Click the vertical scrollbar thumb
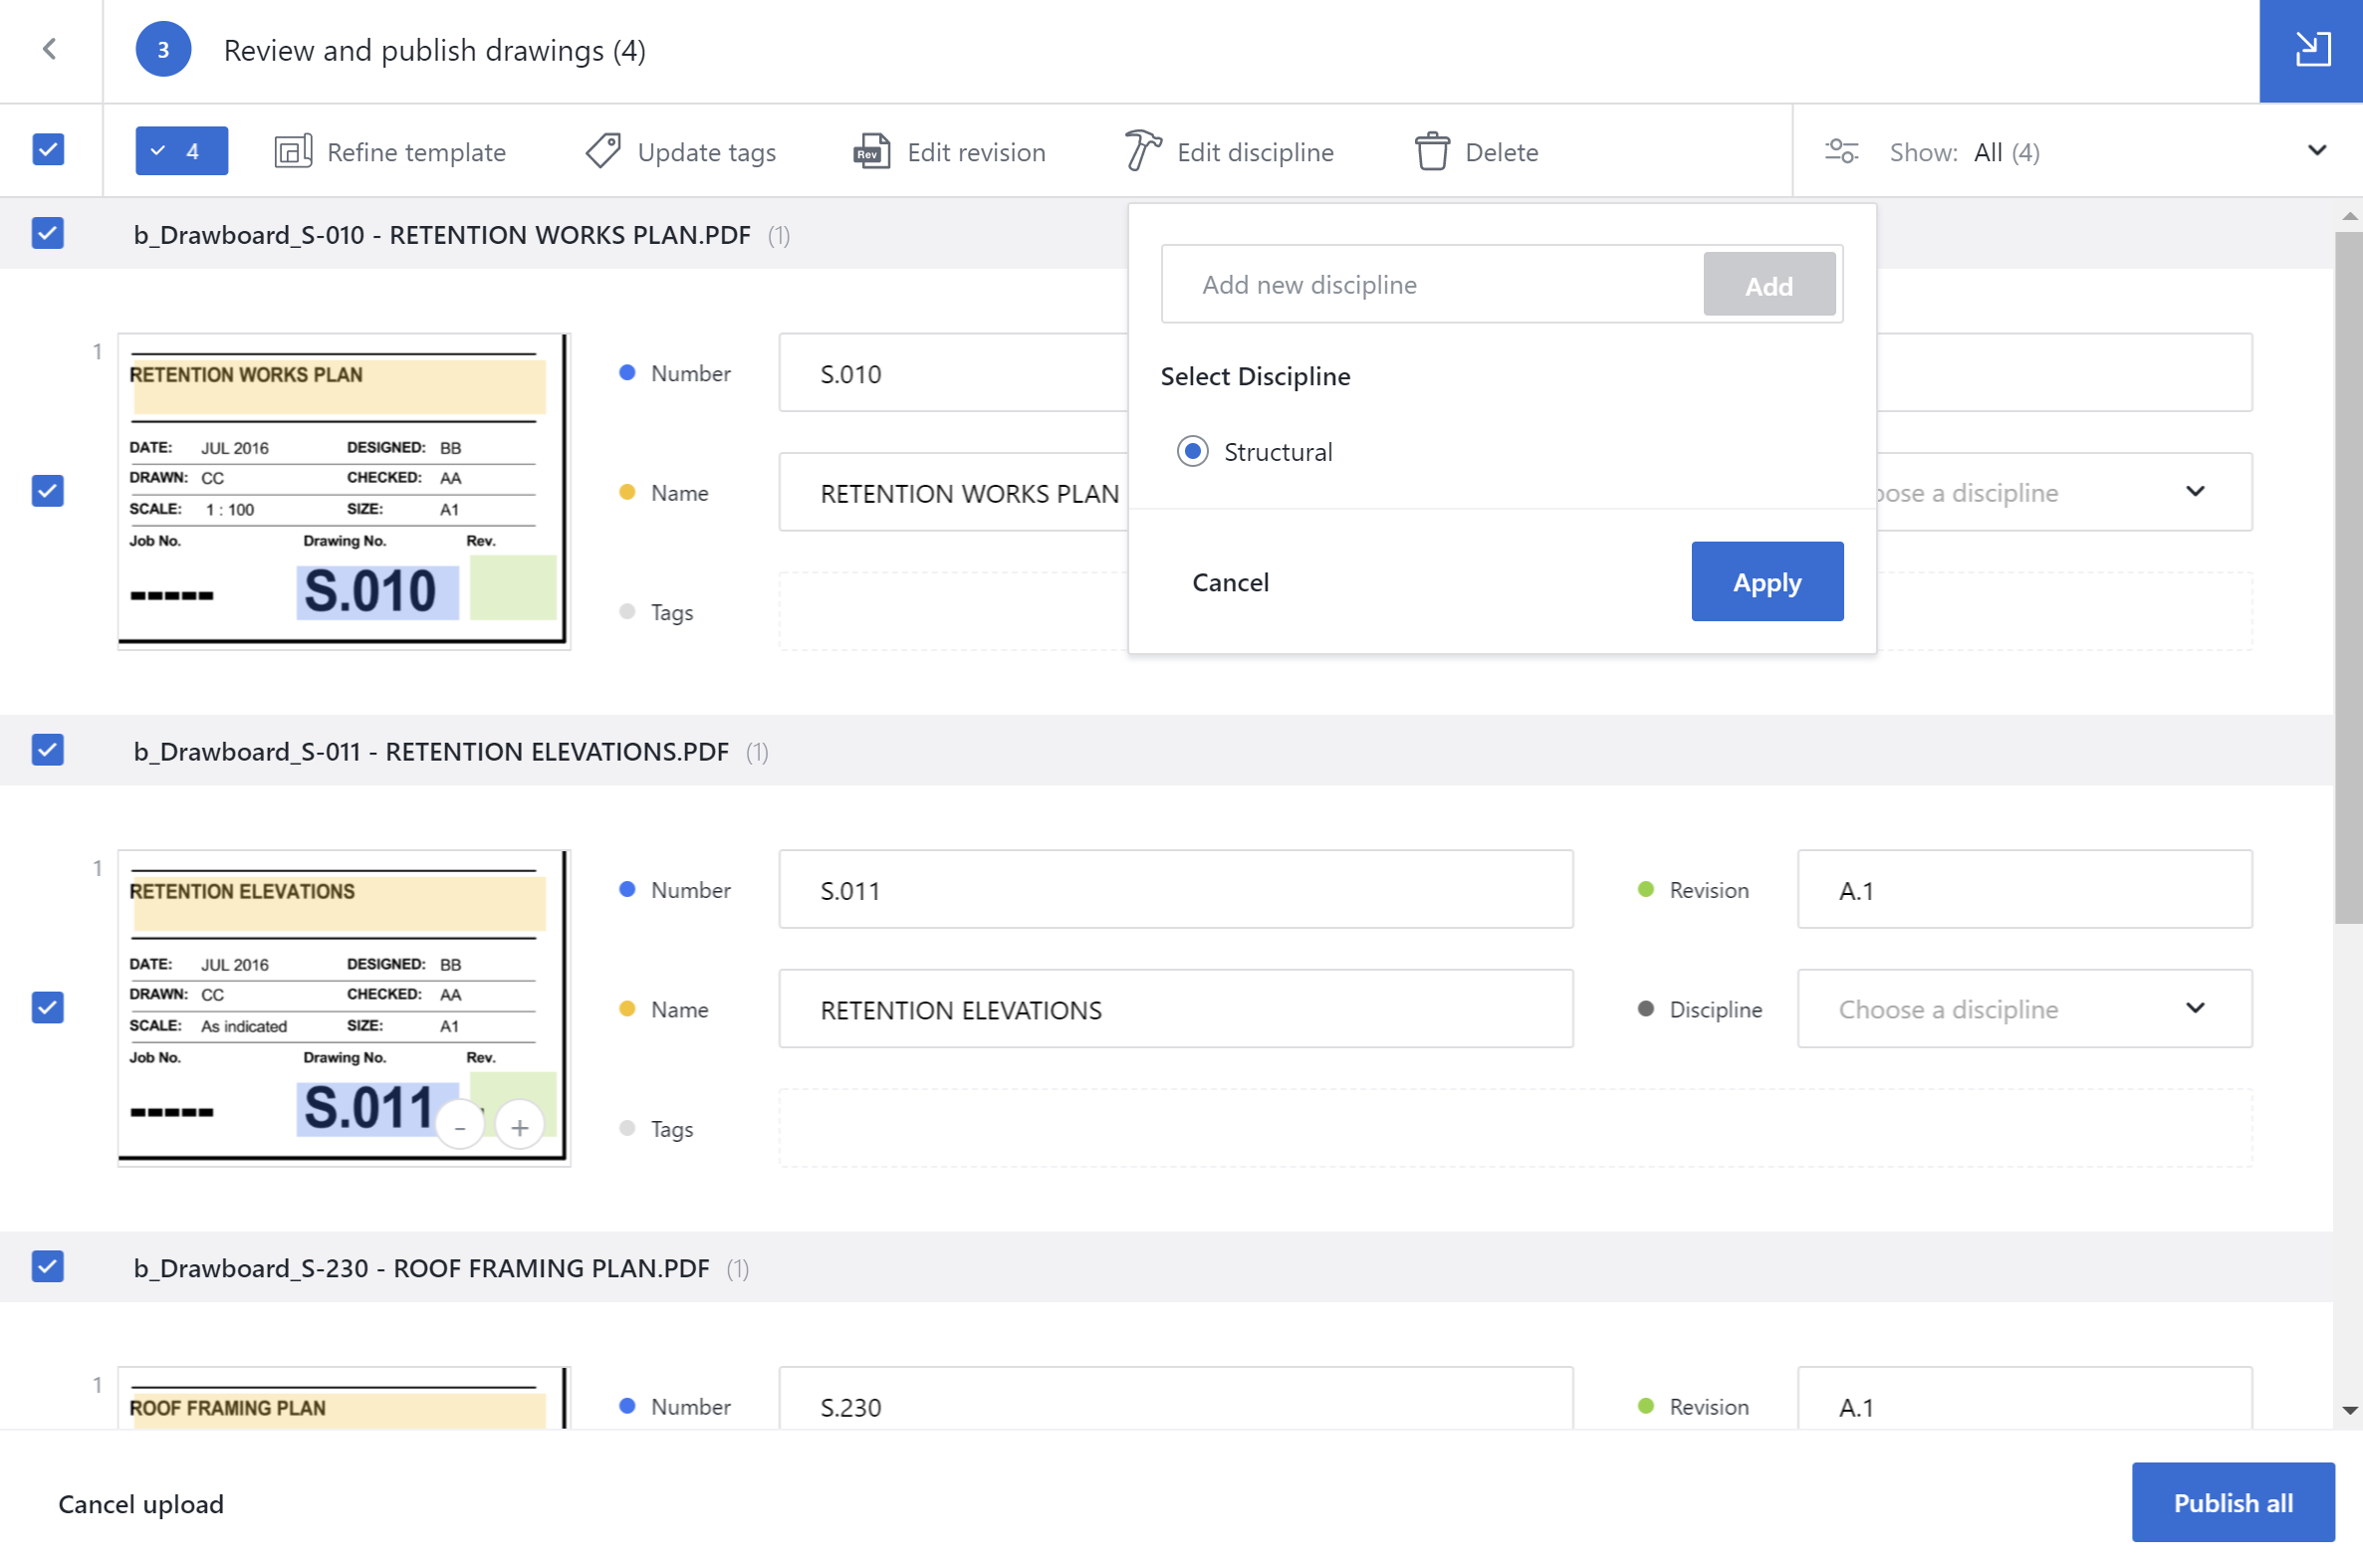The width and height of the screenshot is (2363, 1568). pyautogui.click(x=2348, y=578)
